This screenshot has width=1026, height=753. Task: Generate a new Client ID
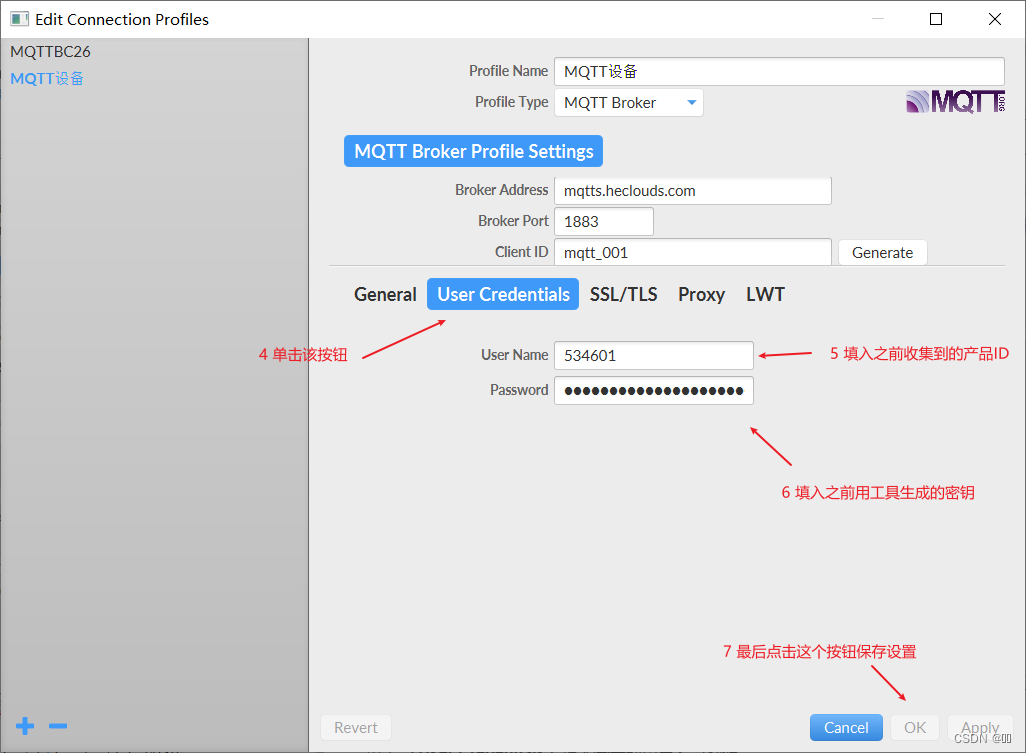(x=882, y=253)
